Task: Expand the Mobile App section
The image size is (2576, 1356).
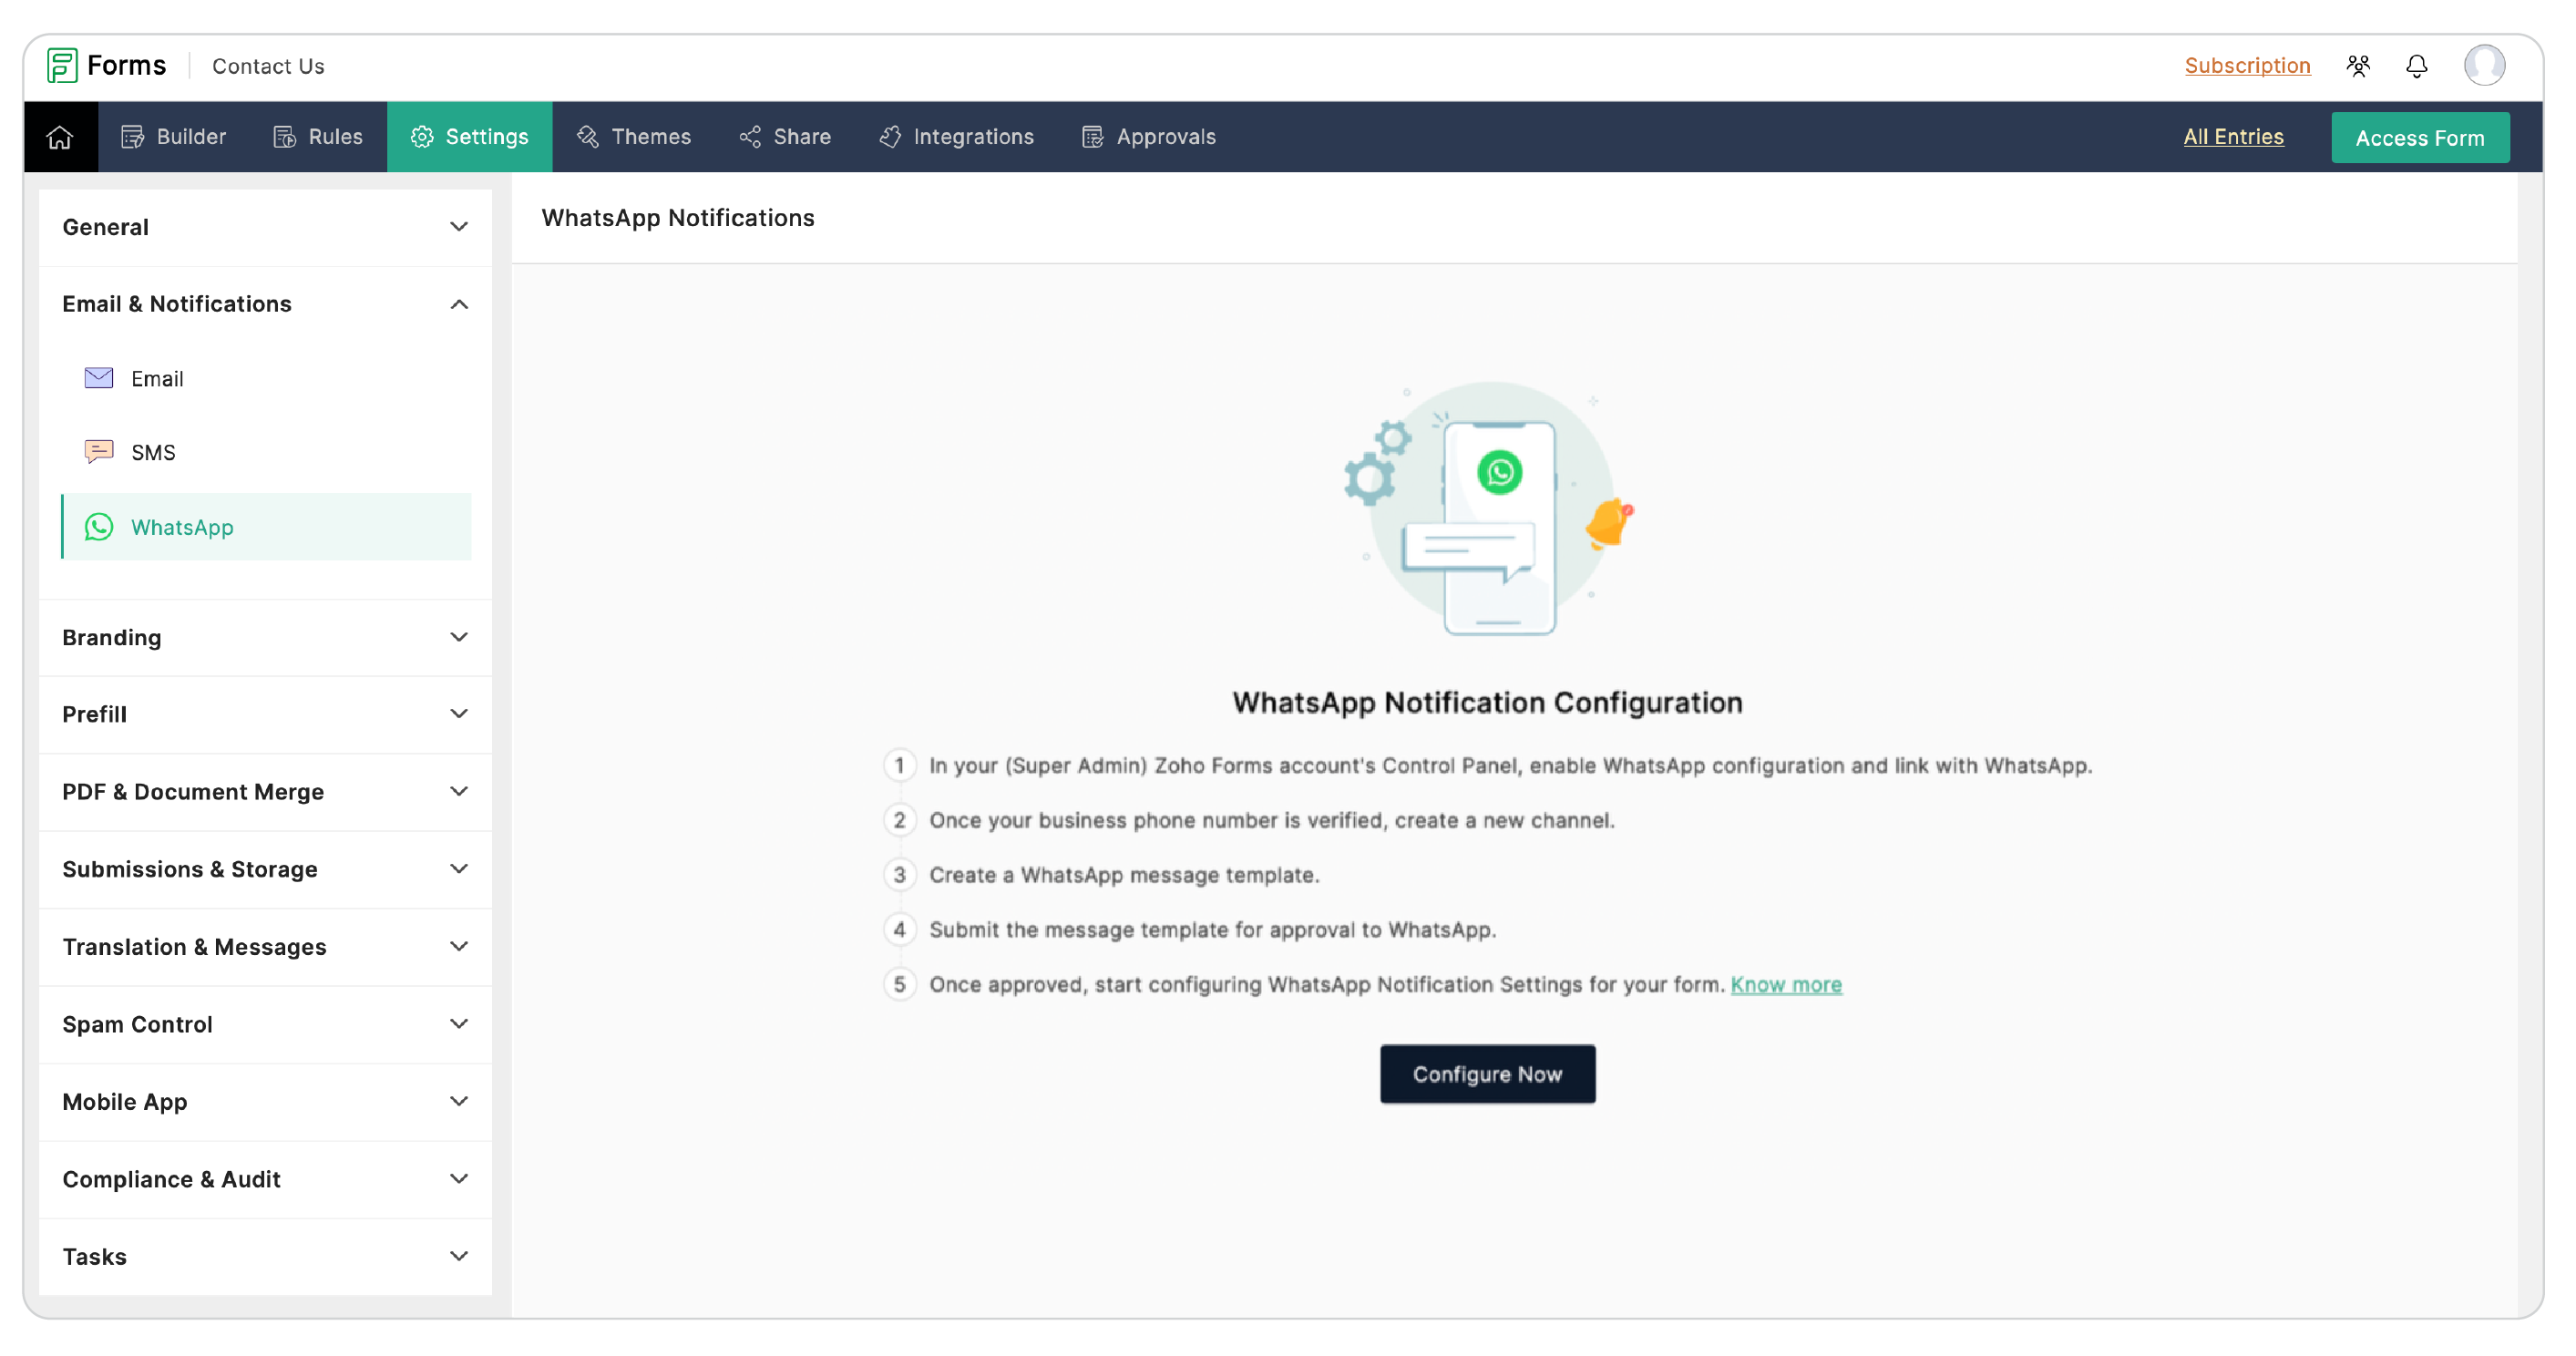Action: coord(265,1103)
